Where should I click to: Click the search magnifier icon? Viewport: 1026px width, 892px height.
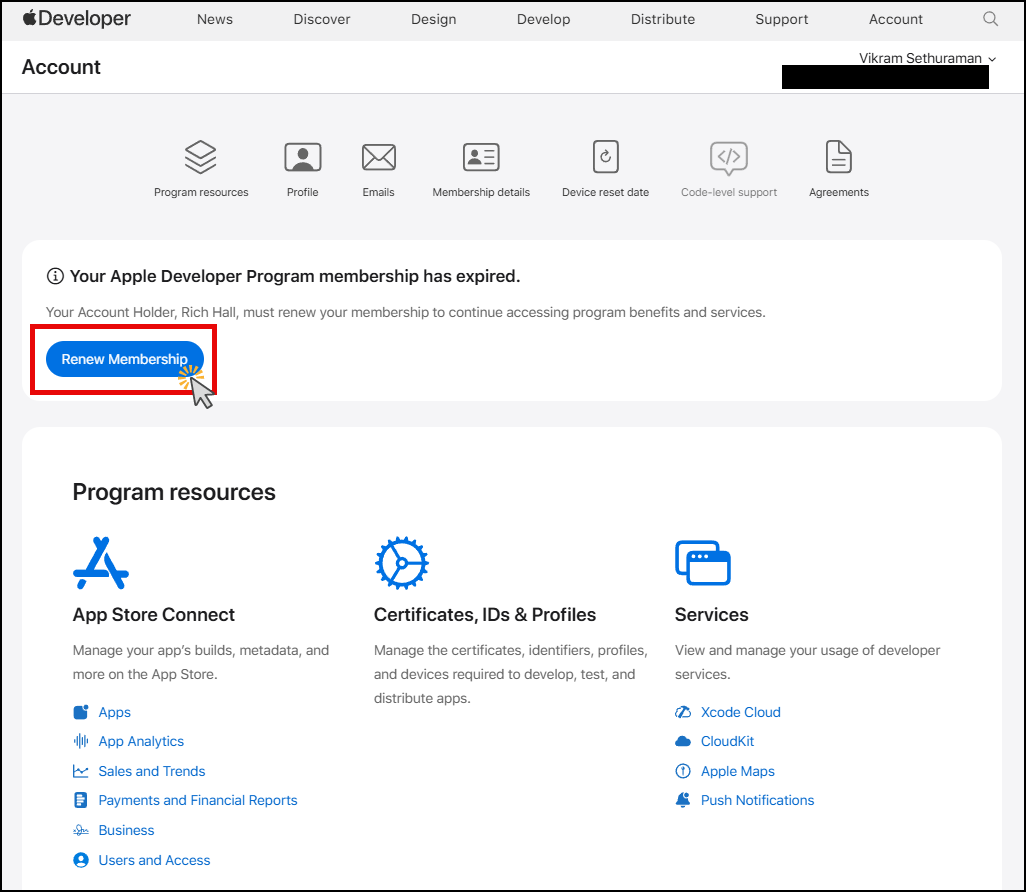(990, 19)
